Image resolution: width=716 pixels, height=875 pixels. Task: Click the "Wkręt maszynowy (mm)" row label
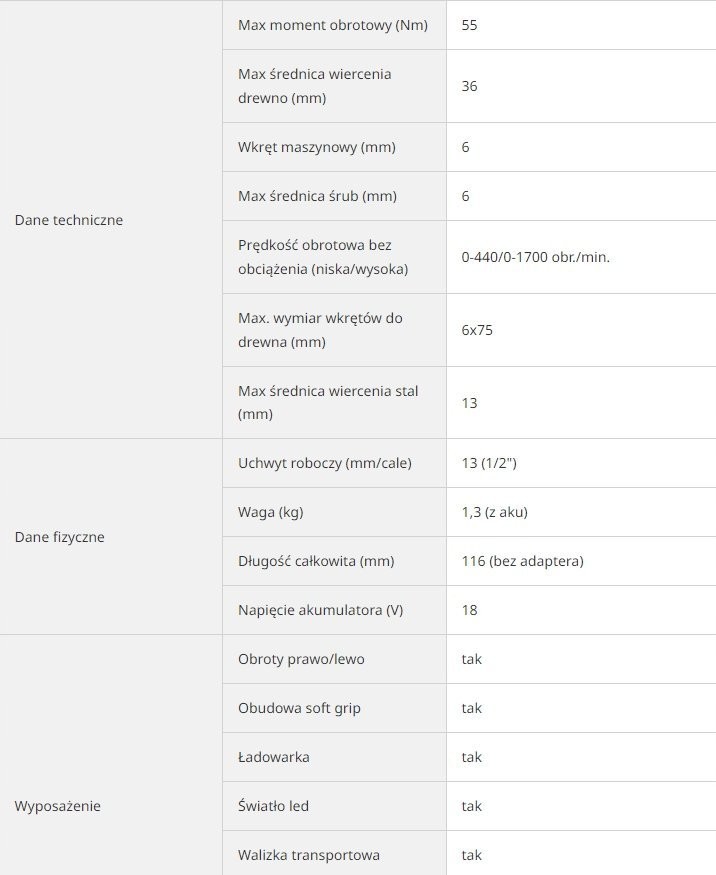(x=317, y=147)
